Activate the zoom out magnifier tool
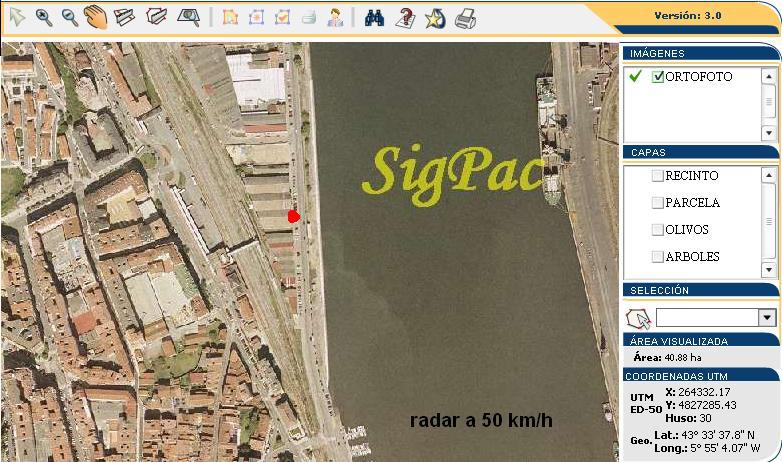 pos(70,17)
